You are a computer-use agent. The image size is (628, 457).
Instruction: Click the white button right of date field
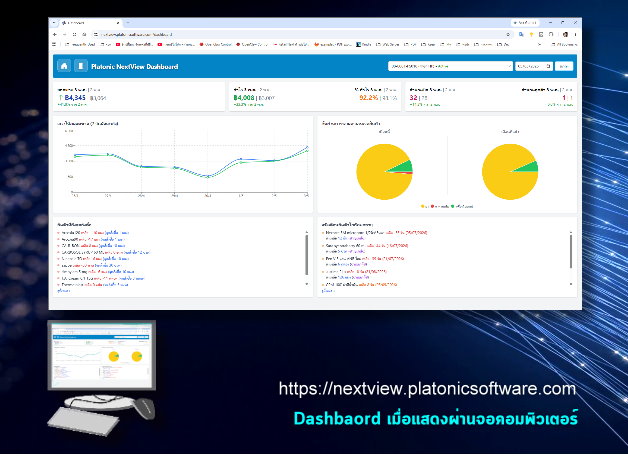coord(564,66)
